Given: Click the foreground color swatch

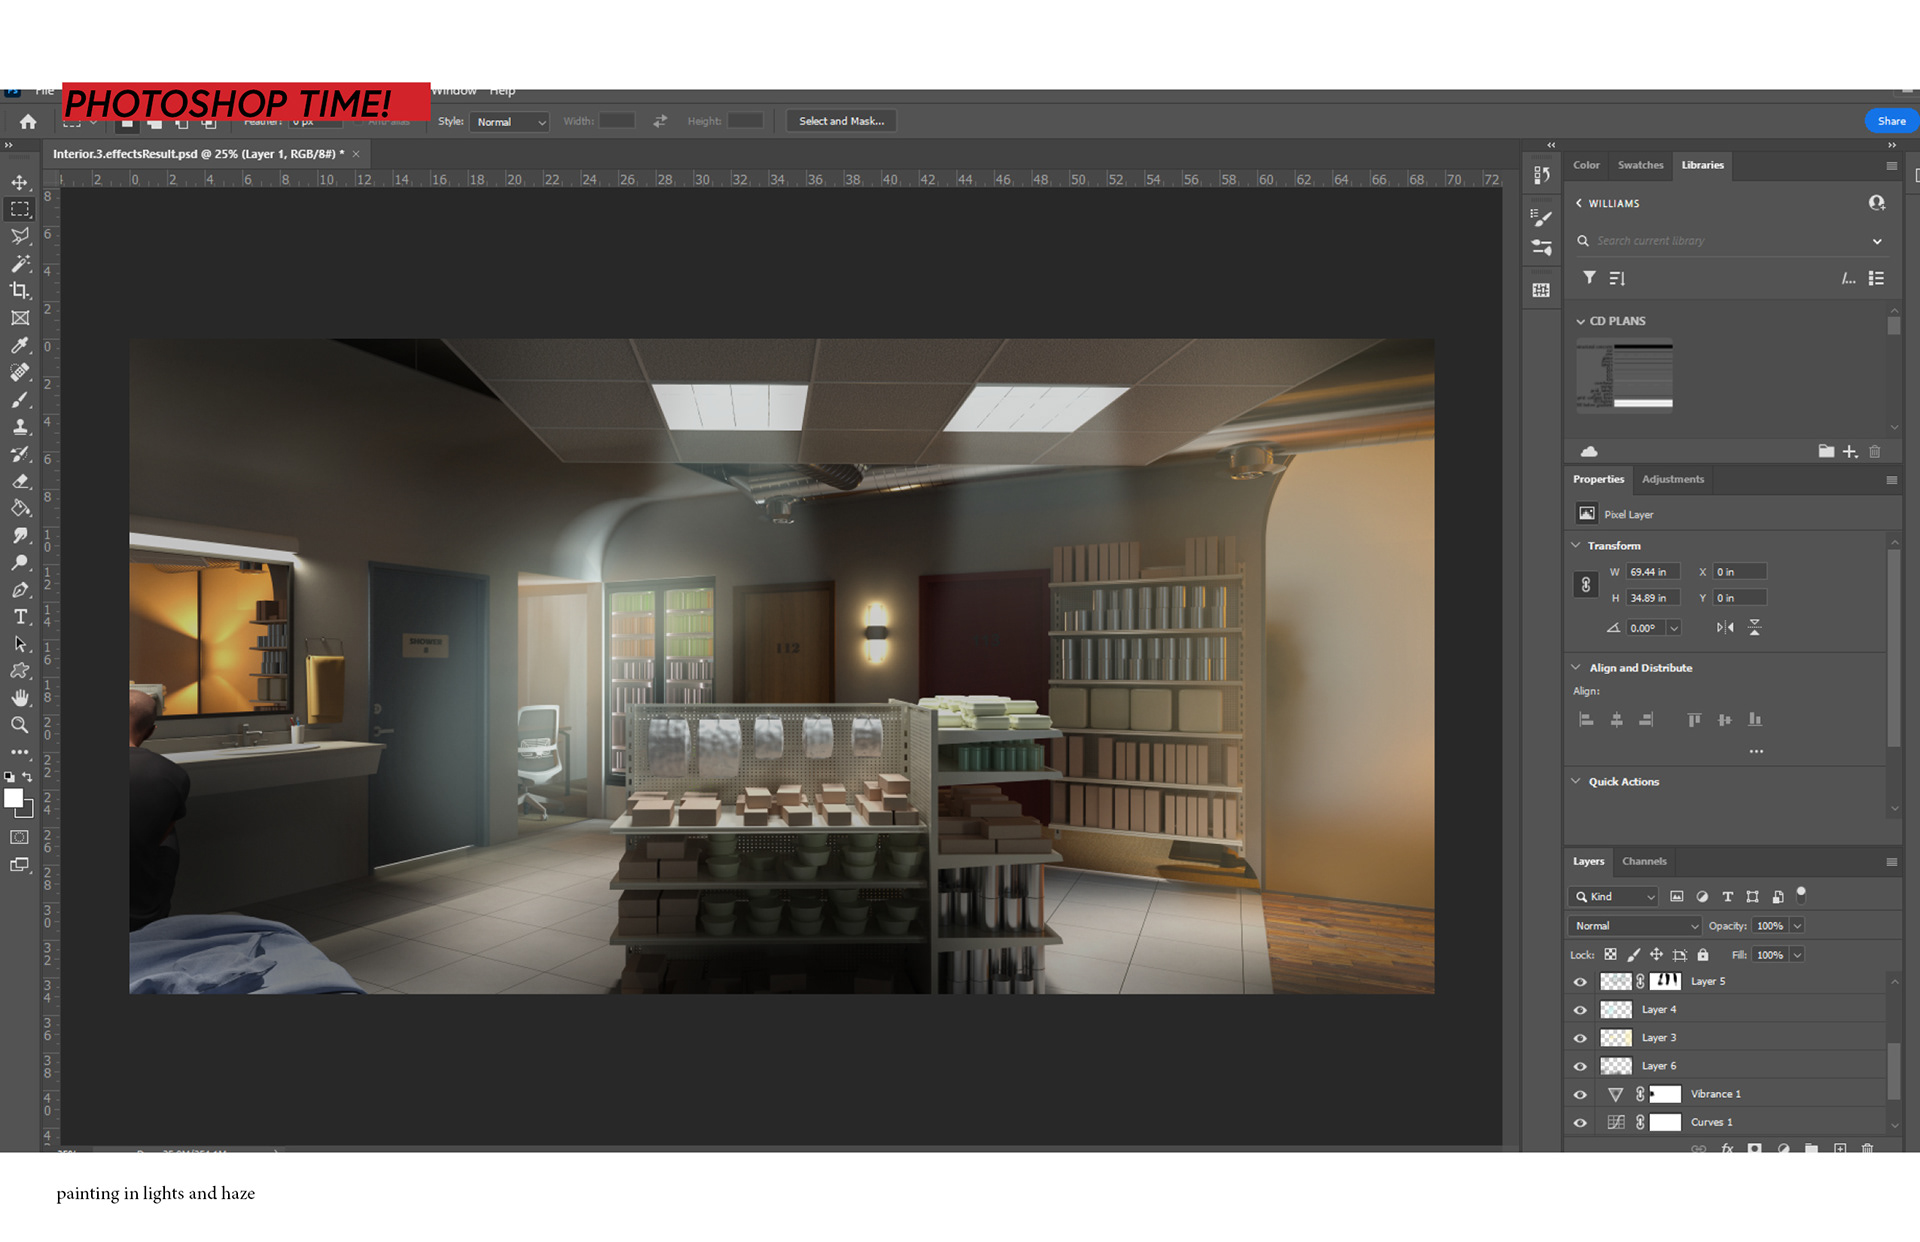Looking at the screenshot, I should coord(13,798).
